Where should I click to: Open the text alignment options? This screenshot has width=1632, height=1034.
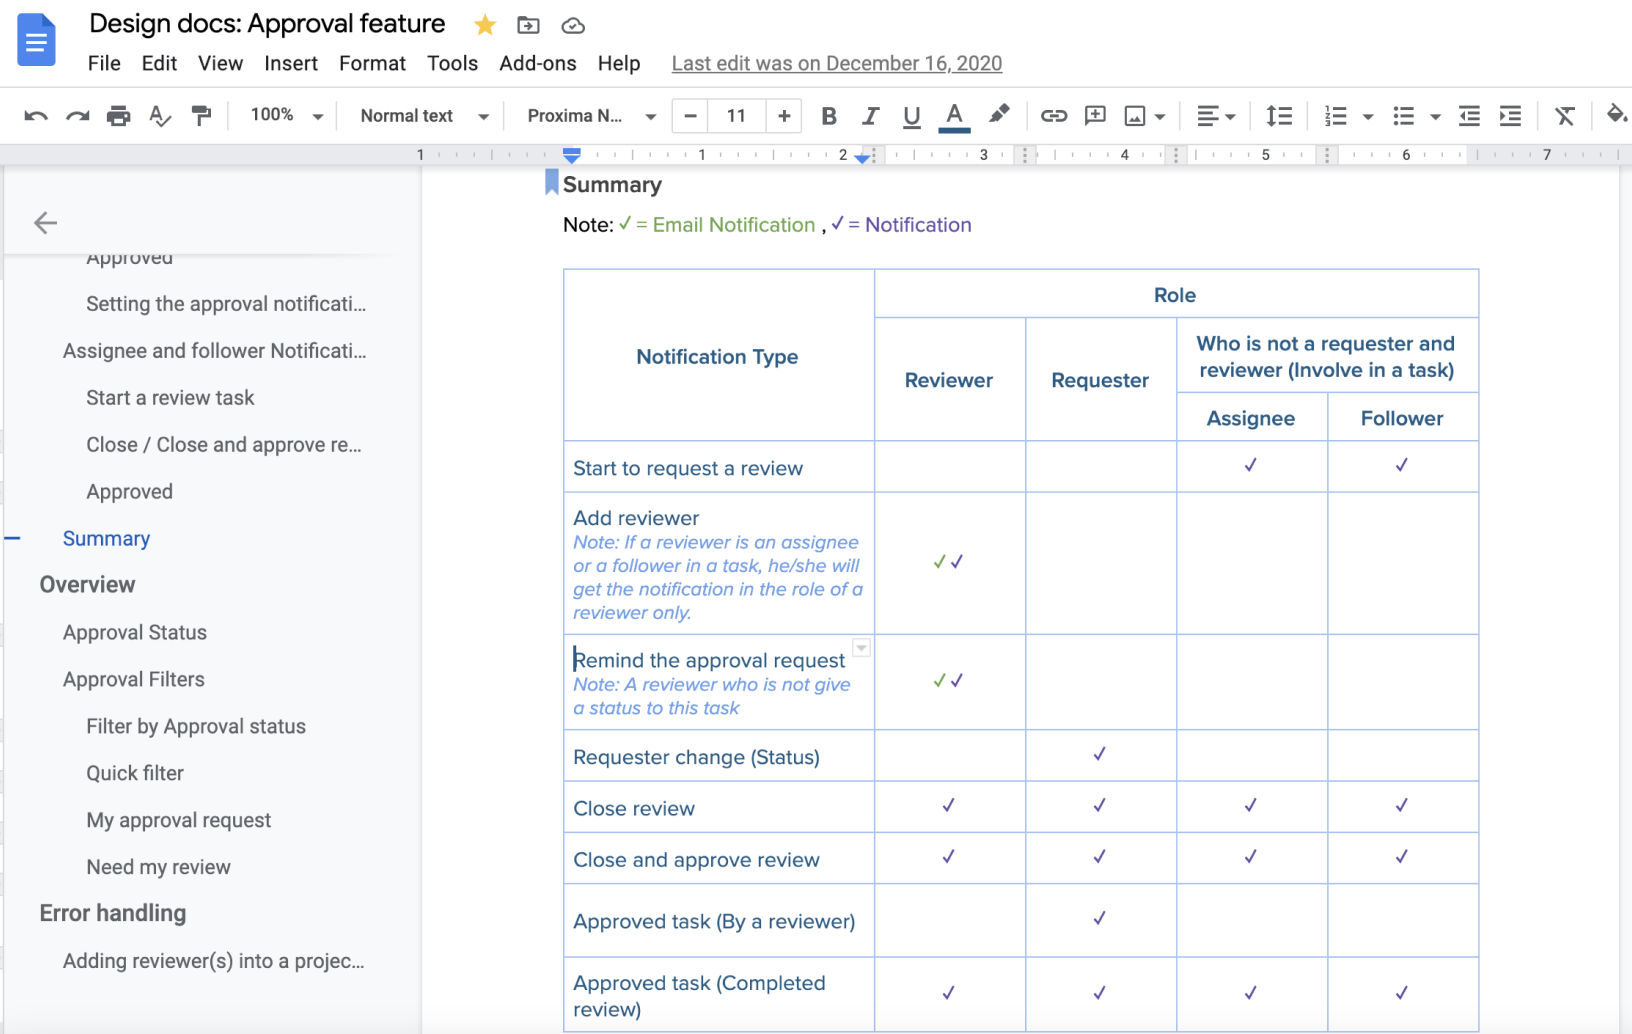(x=1216, y=116)
